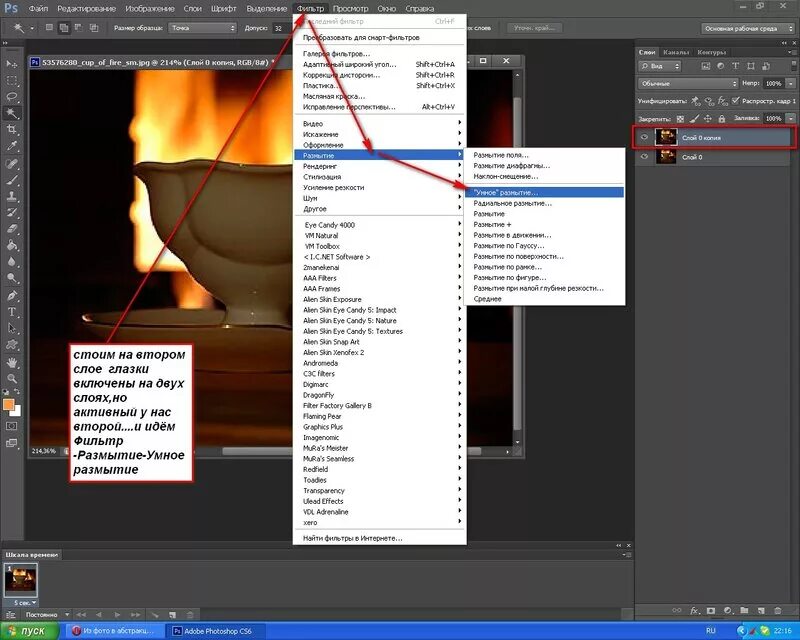Change screen mode at toolbox bottom
This screenshot has width=800, height=640.
point(12,443)
